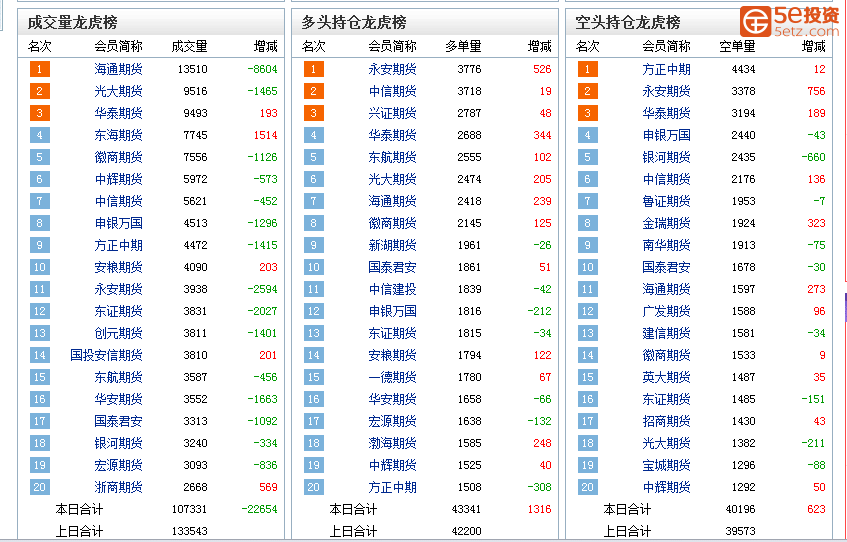Open 广发期货 member link

coord(666,311)
